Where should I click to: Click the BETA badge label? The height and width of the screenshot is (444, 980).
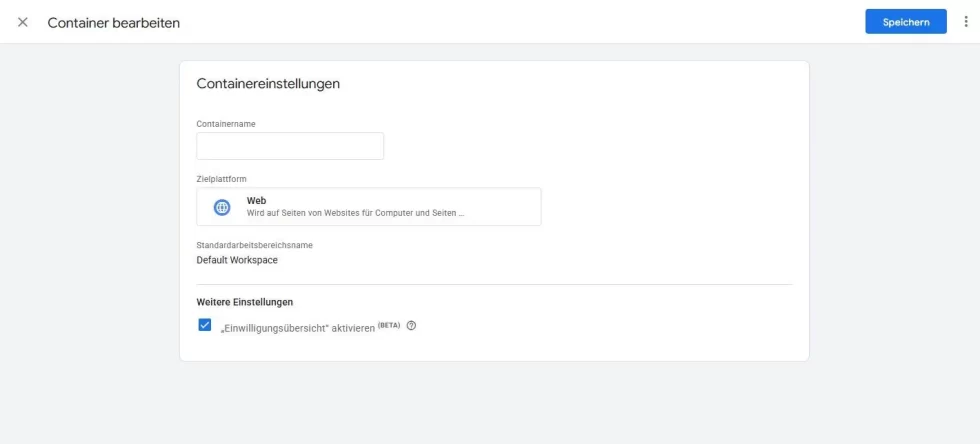pyautogui.click(x=389, y=324)
